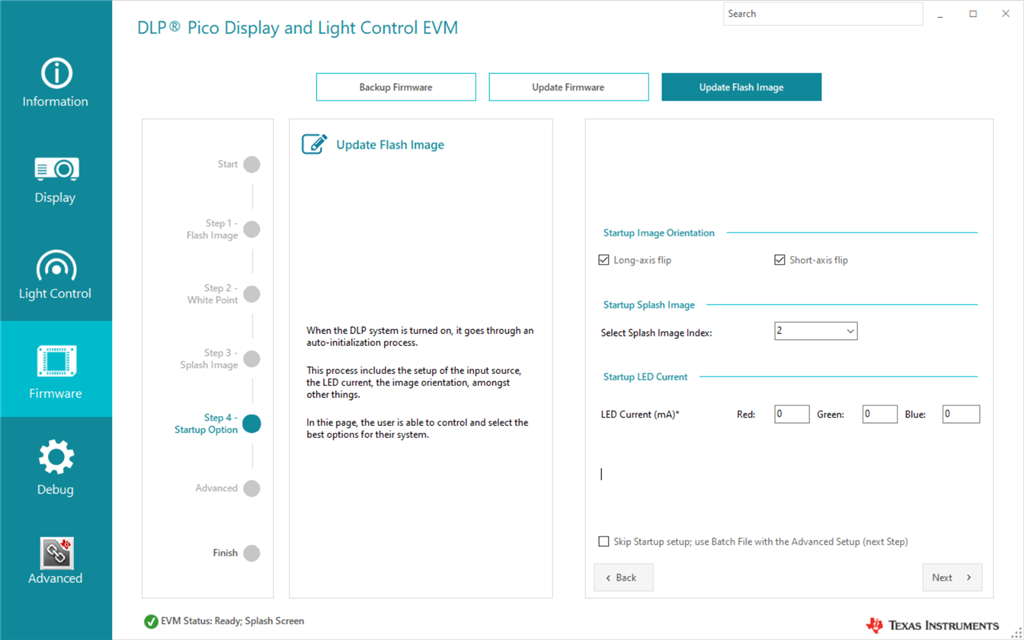Switch to Update Flash Image tab

741,87
